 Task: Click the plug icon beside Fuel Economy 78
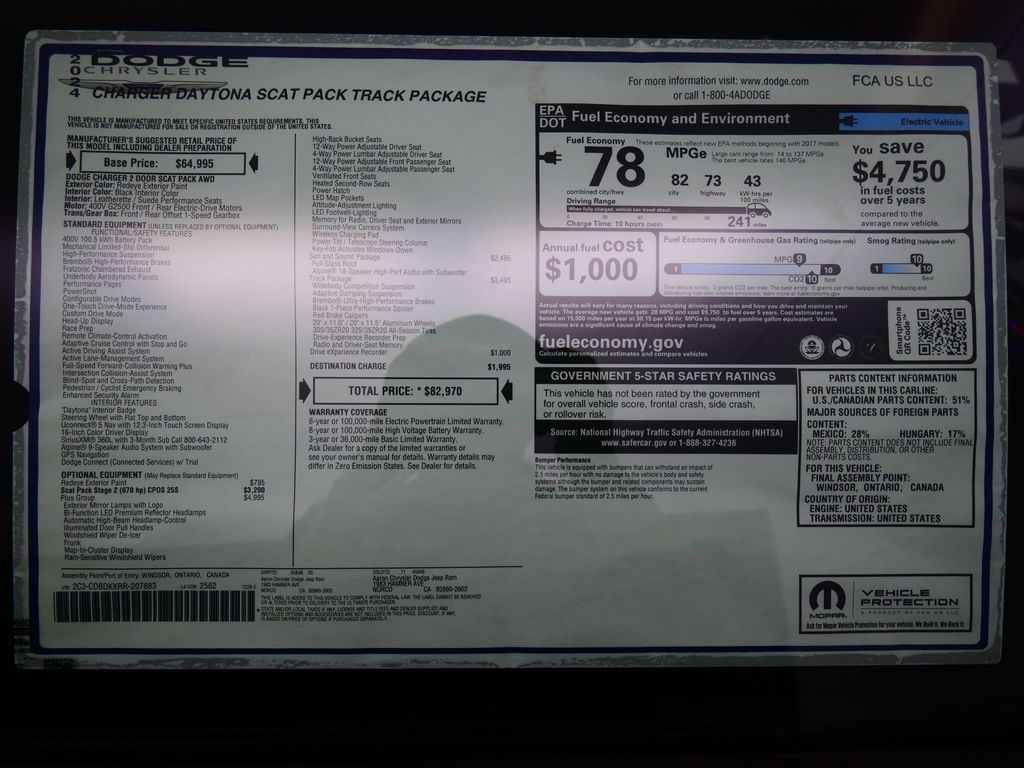click(x=552, y=158)
